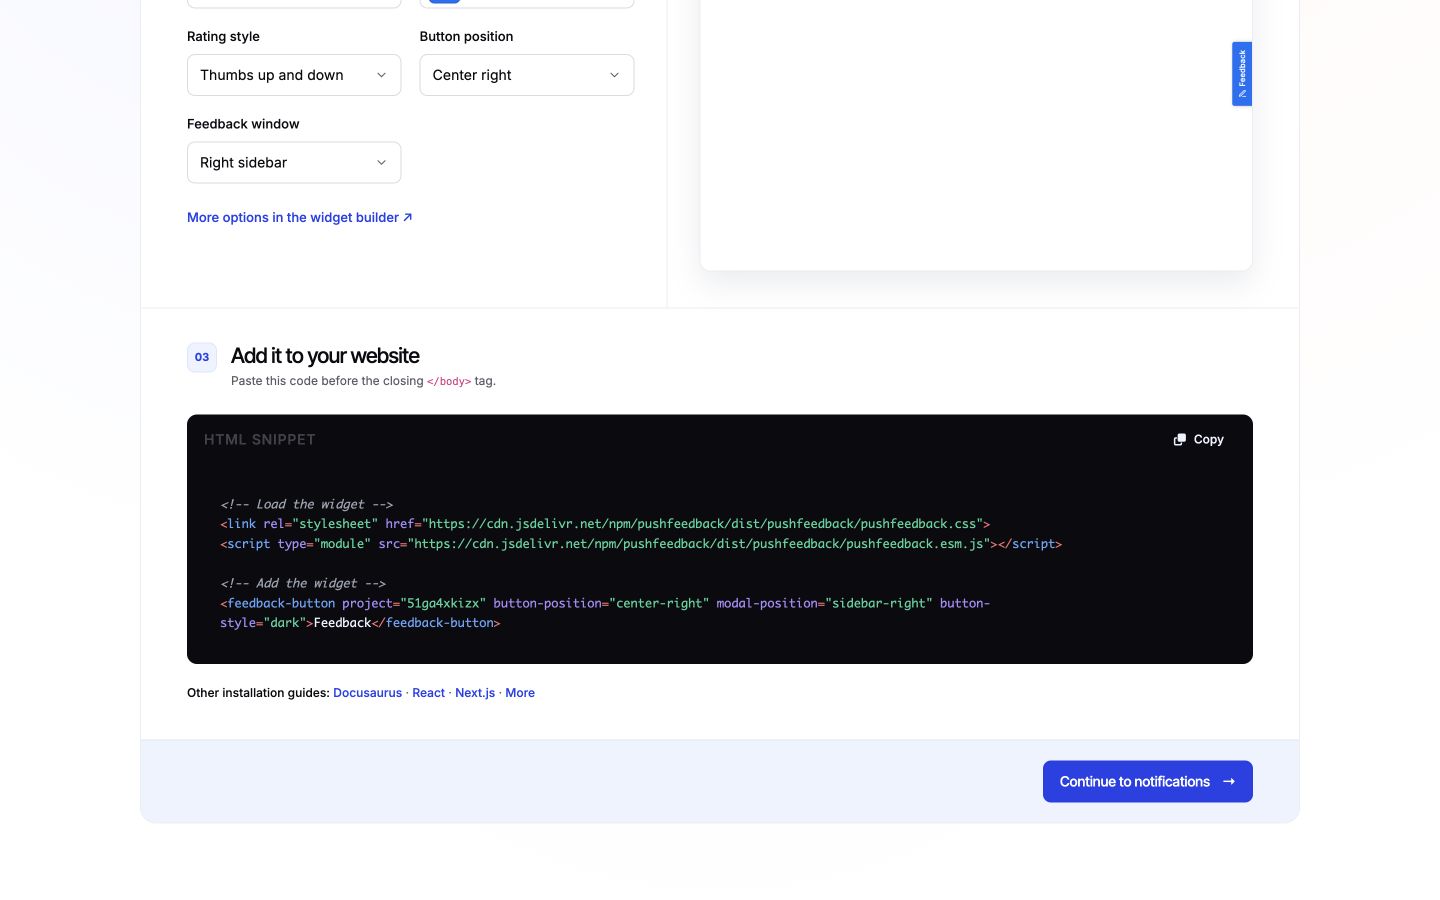Open the Docusaurus installation guide
The width and height of the screenshot is (1440, 900).
point(367,692)
